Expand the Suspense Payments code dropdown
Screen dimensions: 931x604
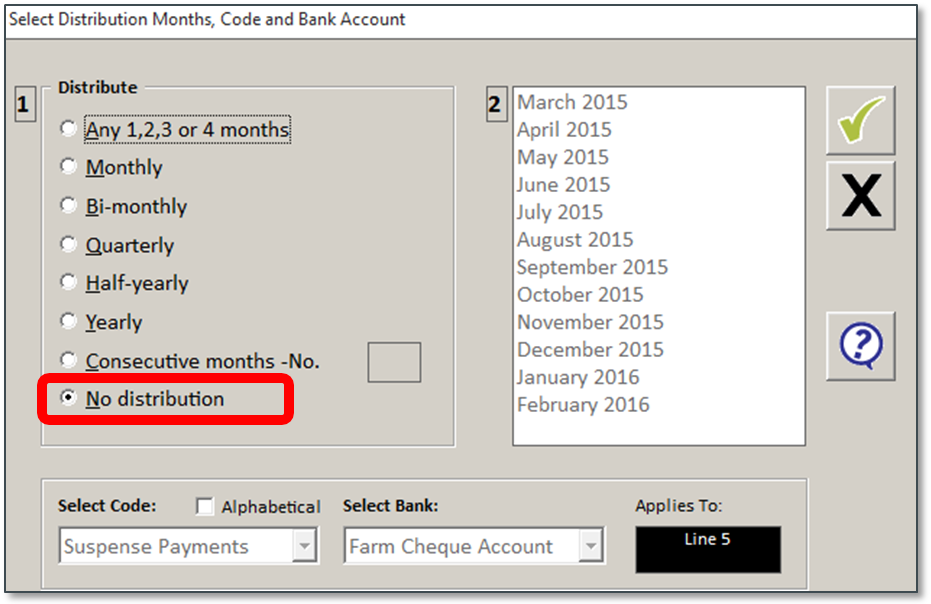tap(305, 546)
